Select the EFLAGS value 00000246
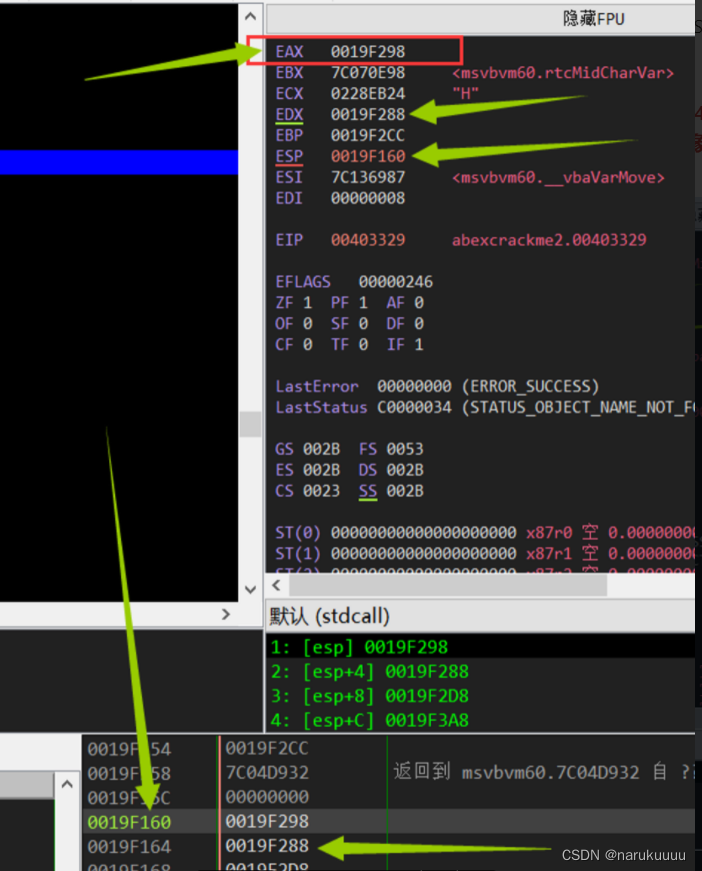 click(x=395, y=282)
